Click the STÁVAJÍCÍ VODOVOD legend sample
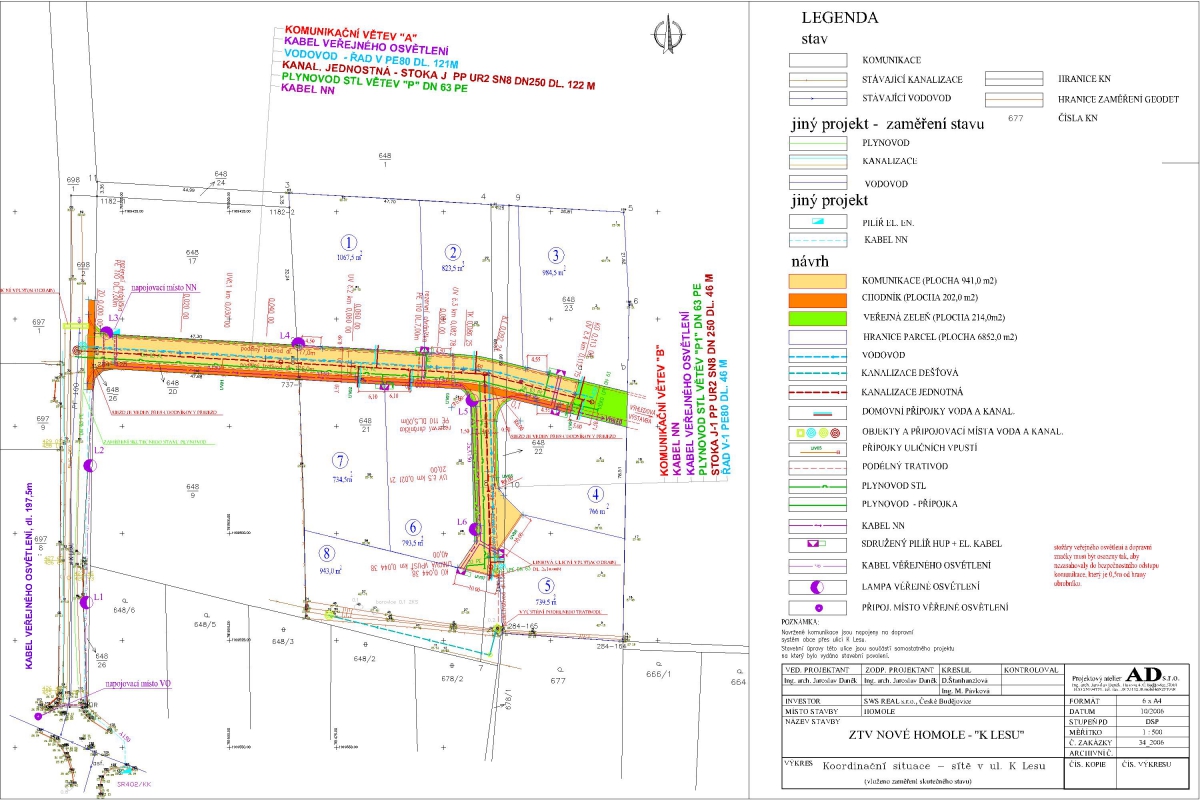Image resolution: width=1200 pixels, height=800 pixels. click(x=818, y=99)
